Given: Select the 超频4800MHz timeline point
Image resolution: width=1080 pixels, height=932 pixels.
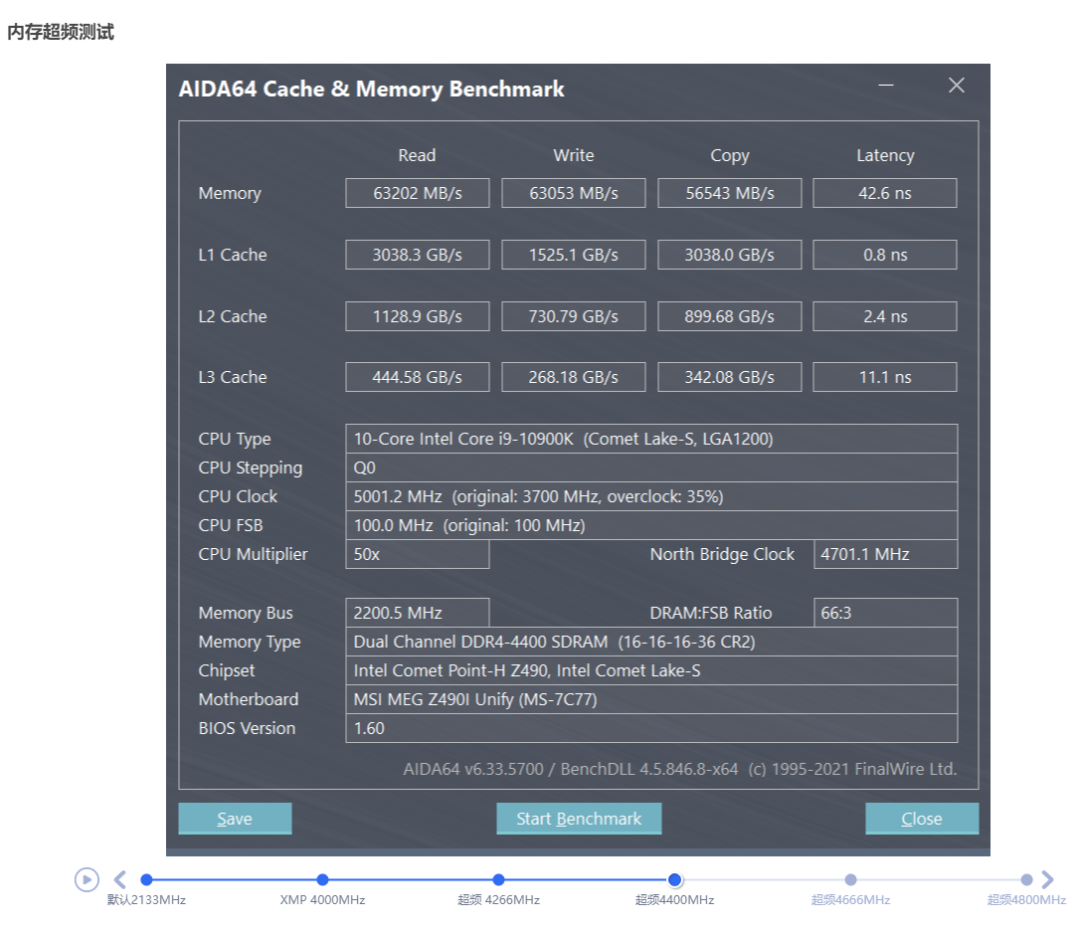Looking at the screenshot, I should 1026,880.
